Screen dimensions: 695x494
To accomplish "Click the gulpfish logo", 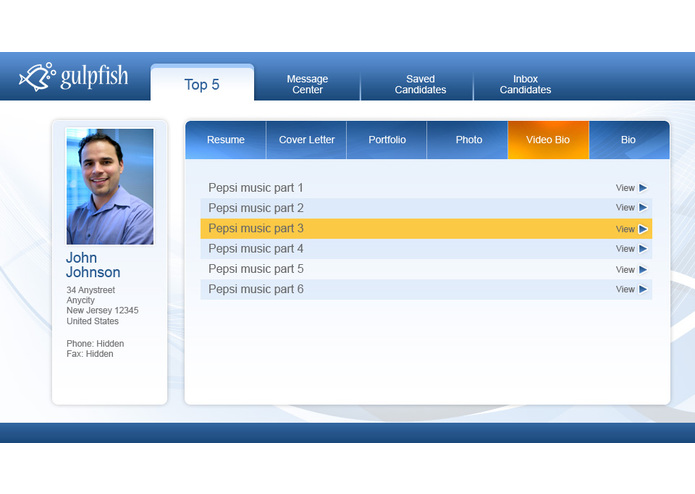I will click(x=74, y=77).
